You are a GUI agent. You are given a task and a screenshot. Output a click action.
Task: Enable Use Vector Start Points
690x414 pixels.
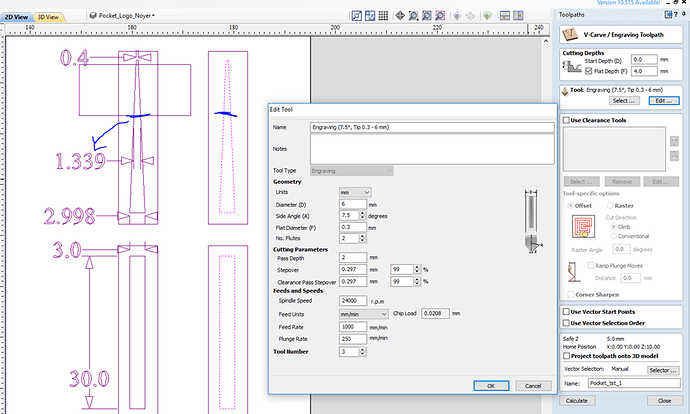(x=566, y=312)
